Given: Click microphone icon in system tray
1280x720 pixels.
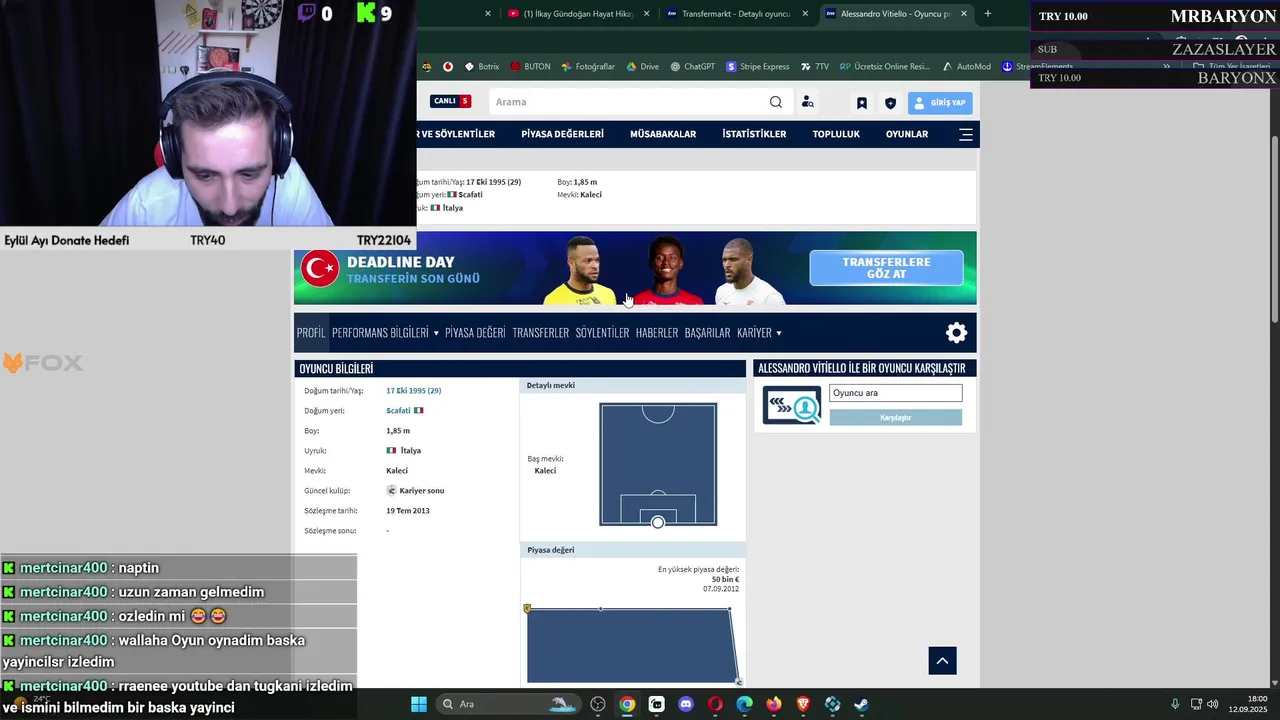Looking at the screenshot, I should tap(1175, 704).
